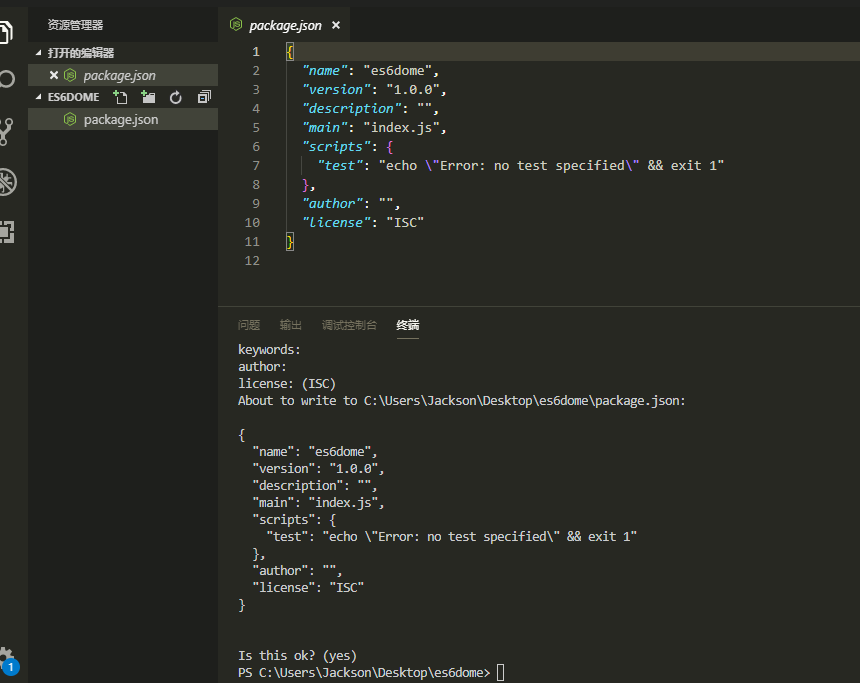
Task: Click the "version" key on line 3
Action: (336, 89)
